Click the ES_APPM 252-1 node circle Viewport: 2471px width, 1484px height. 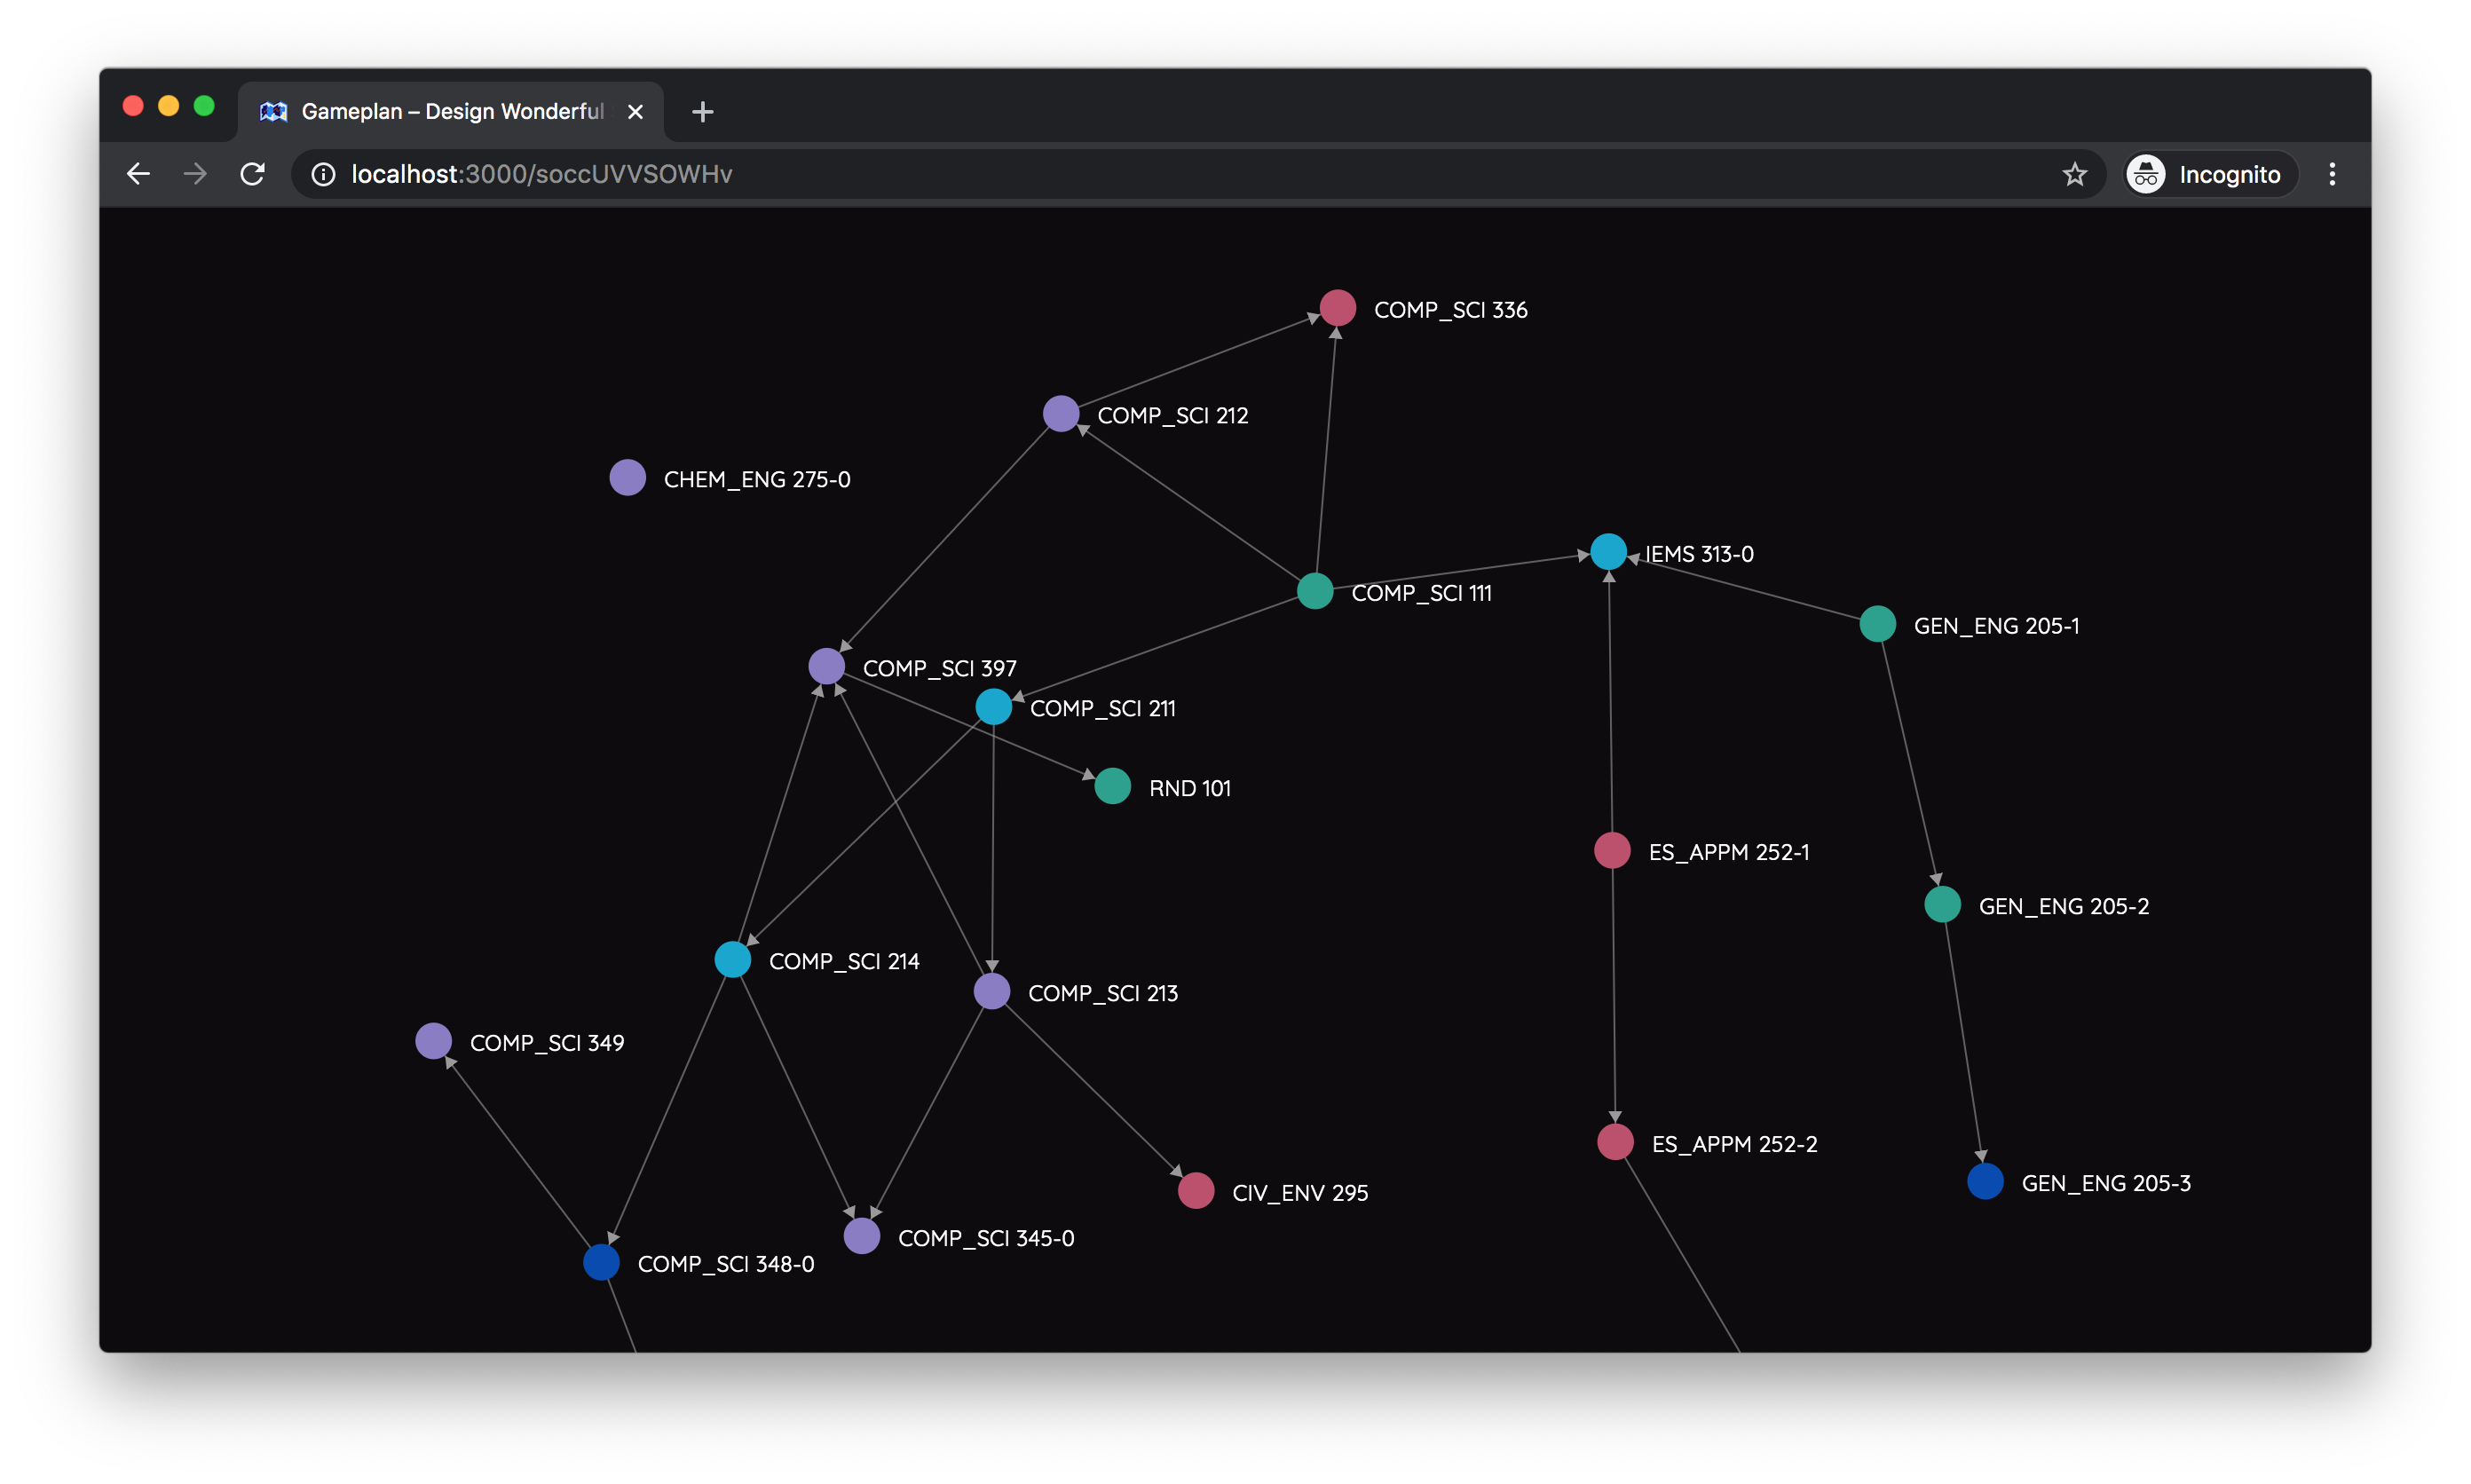1611,850
